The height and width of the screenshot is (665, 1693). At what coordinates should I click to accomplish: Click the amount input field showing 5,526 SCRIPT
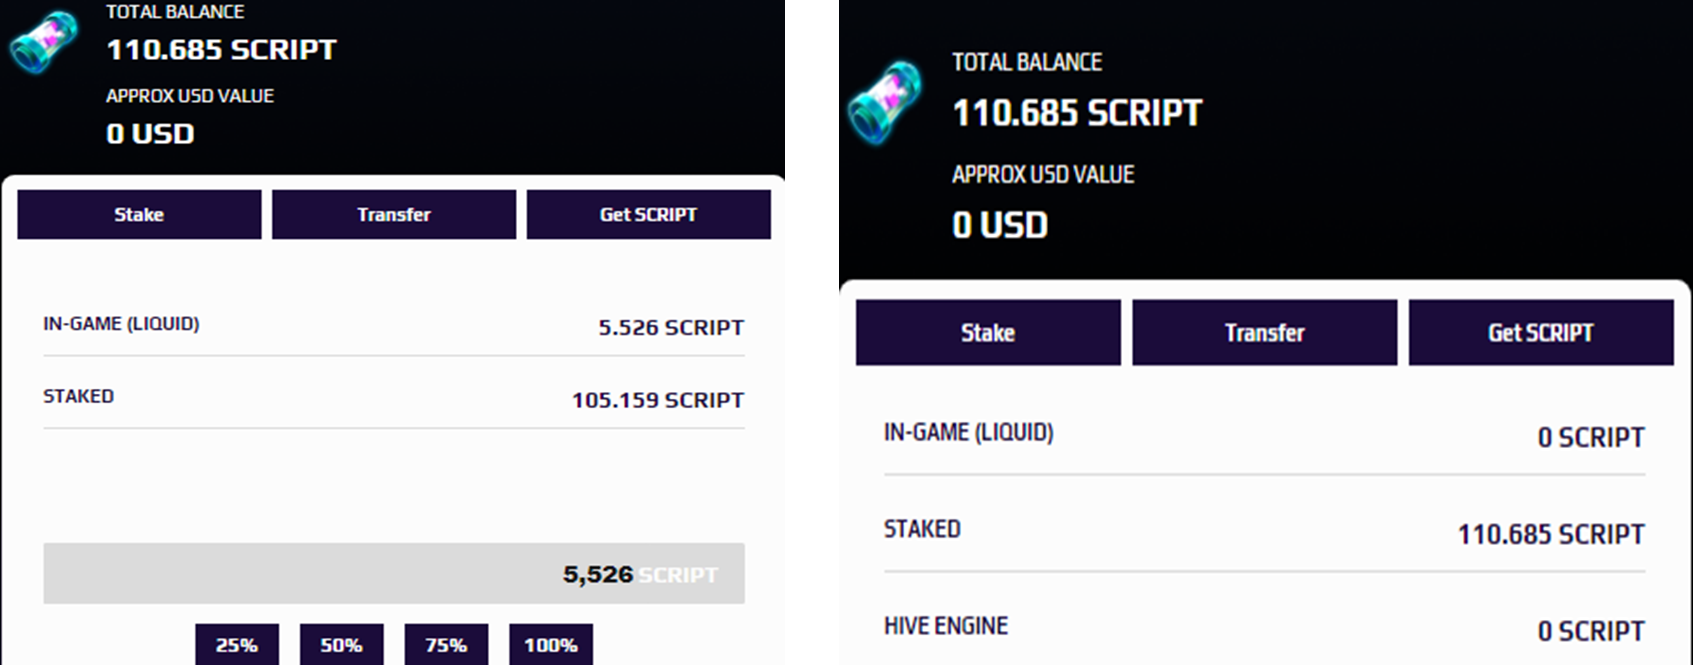(393, 574)
